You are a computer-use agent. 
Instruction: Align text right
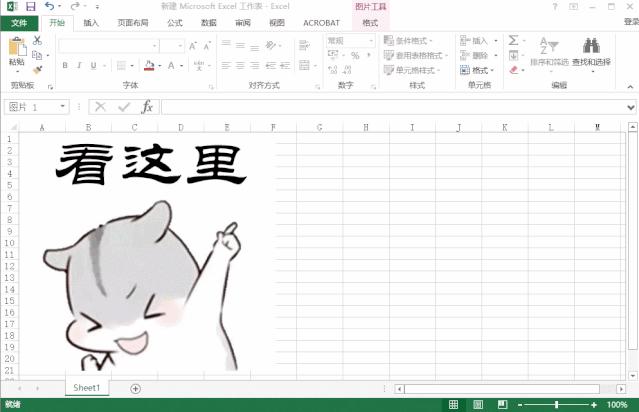pos(255,65)
